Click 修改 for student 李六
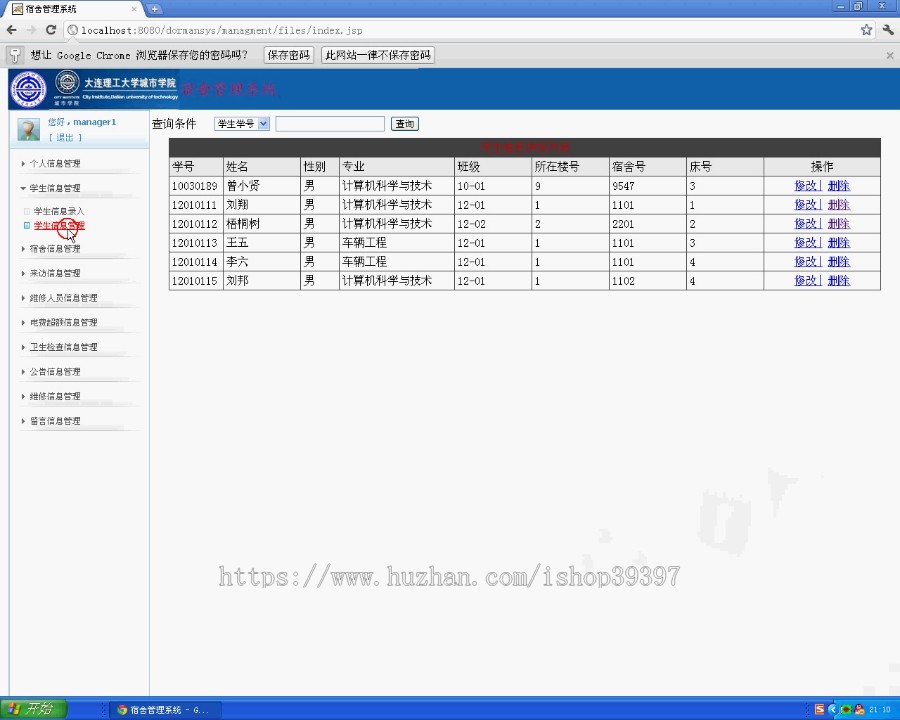 [x=806, y=262]
